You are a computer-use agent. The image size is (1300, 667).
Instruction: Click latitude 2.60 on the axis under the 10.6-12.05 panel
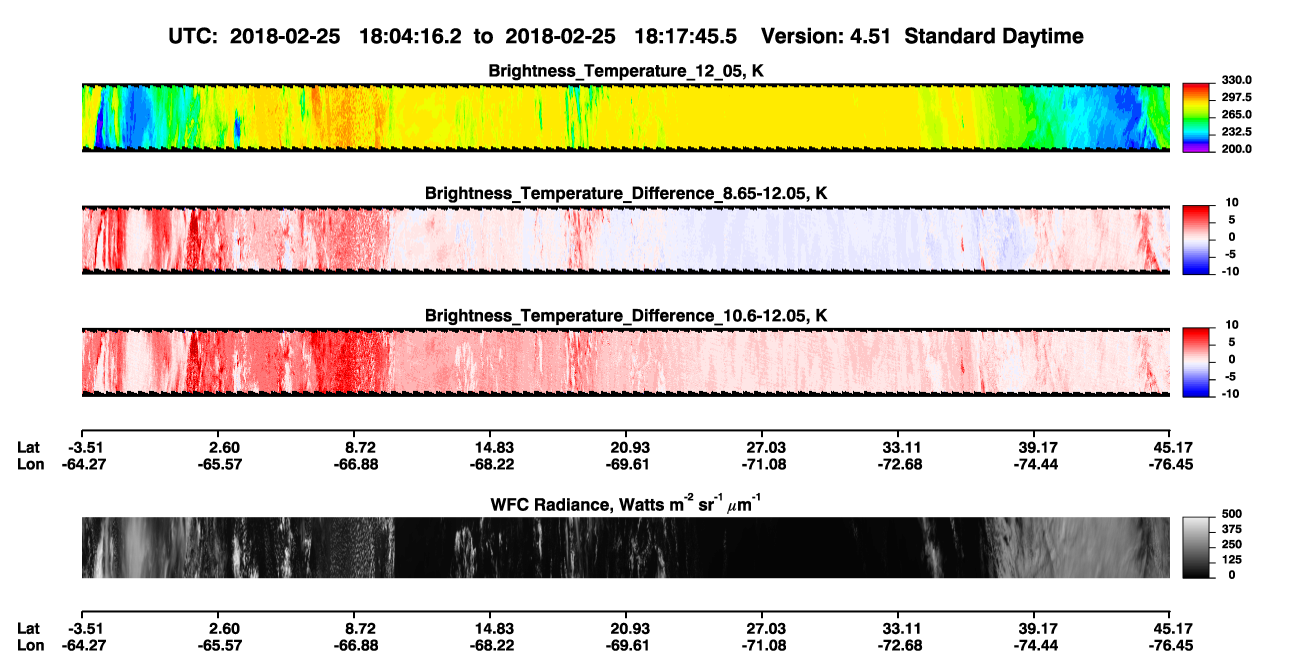[224, 446]
